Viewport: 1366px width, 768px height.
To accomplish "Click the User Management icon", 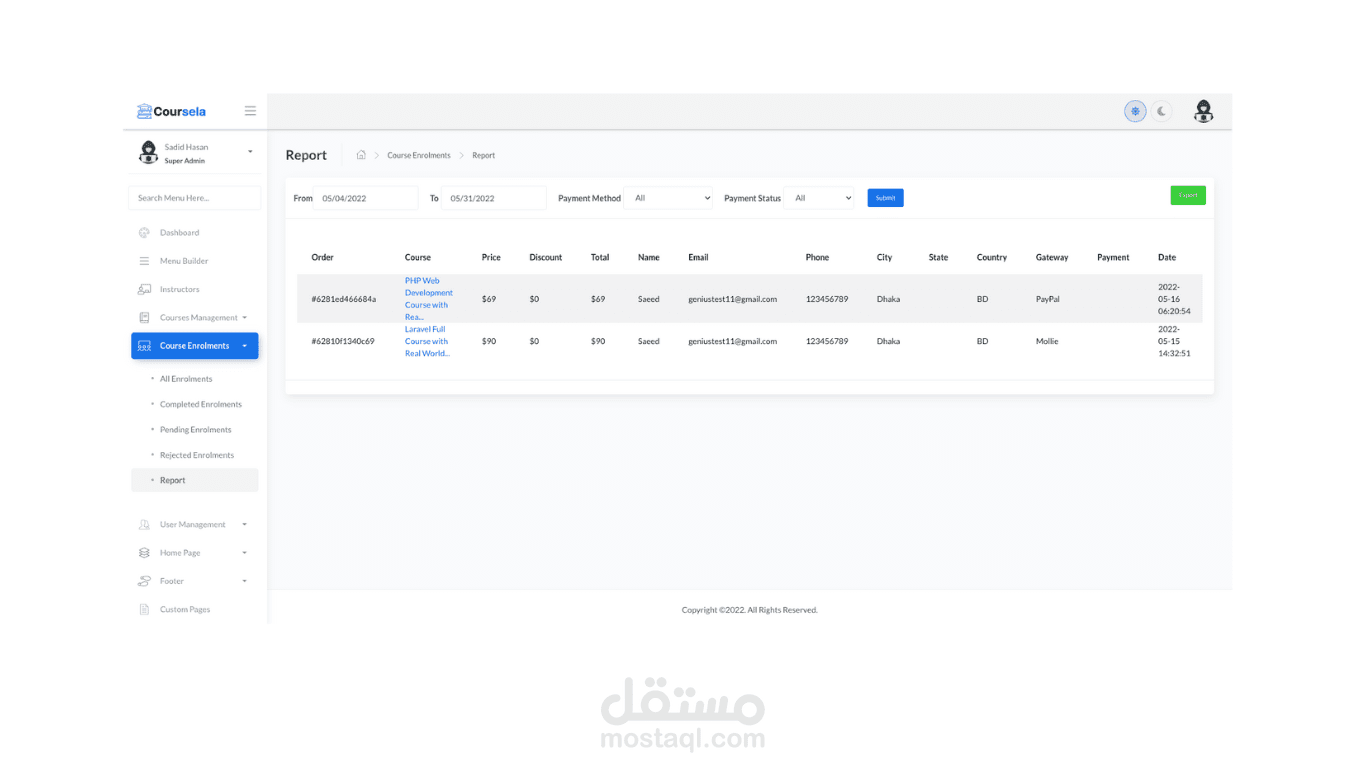I will click(x=144, y=524).
